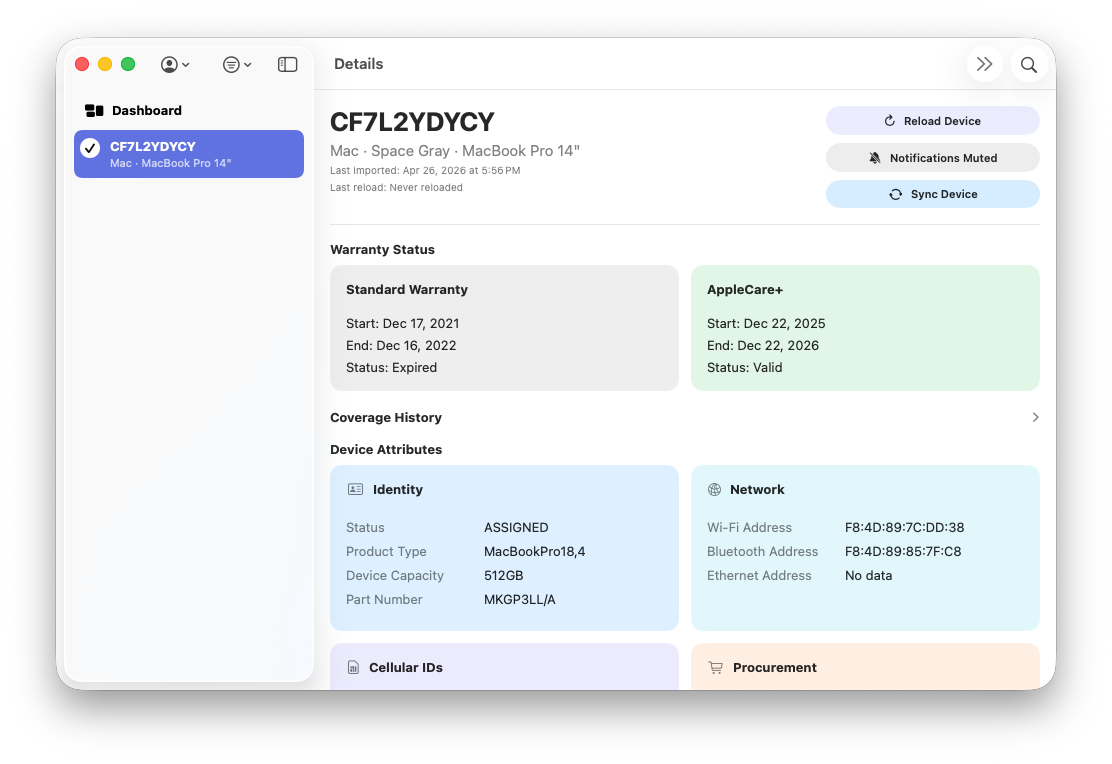Click the Cellular IDs card heading
This screenshot has width=1112, height=764.
[x=406, y=668]
